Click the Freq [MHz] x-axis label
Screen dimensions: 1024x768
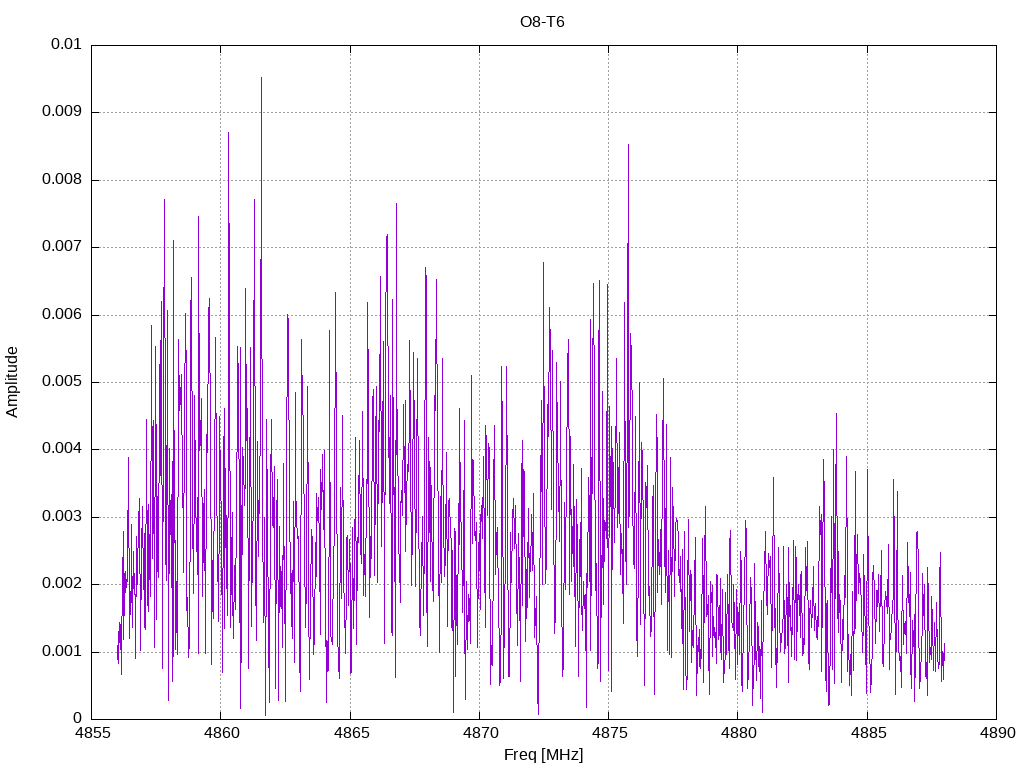[x=543, y=755]
